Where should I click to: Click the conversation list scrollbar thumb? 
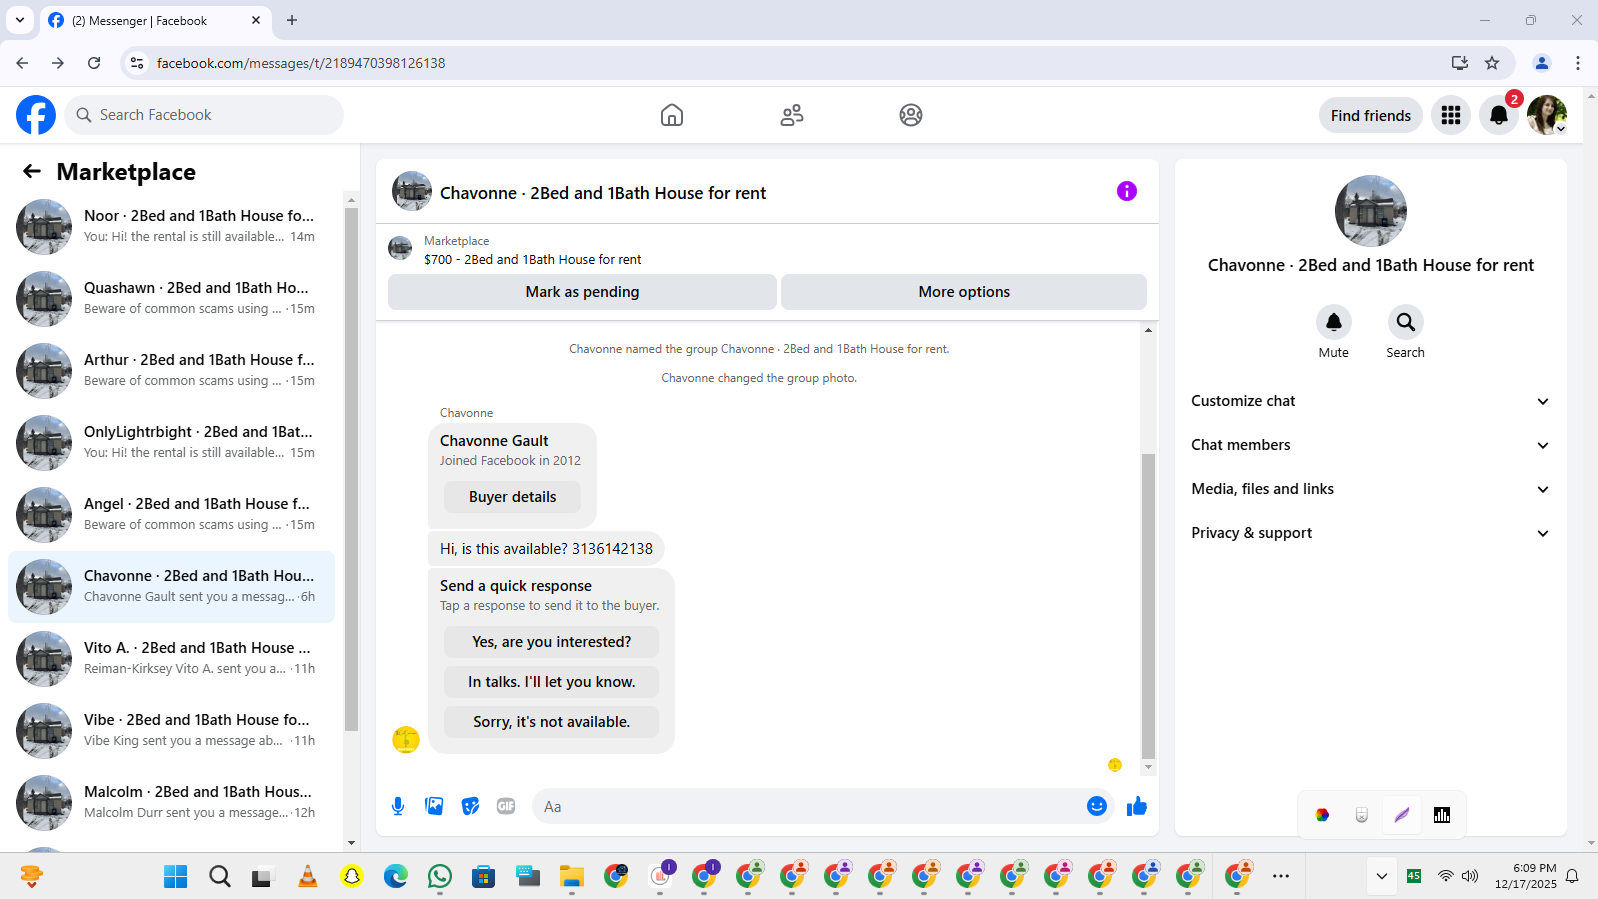pos(351,470)
